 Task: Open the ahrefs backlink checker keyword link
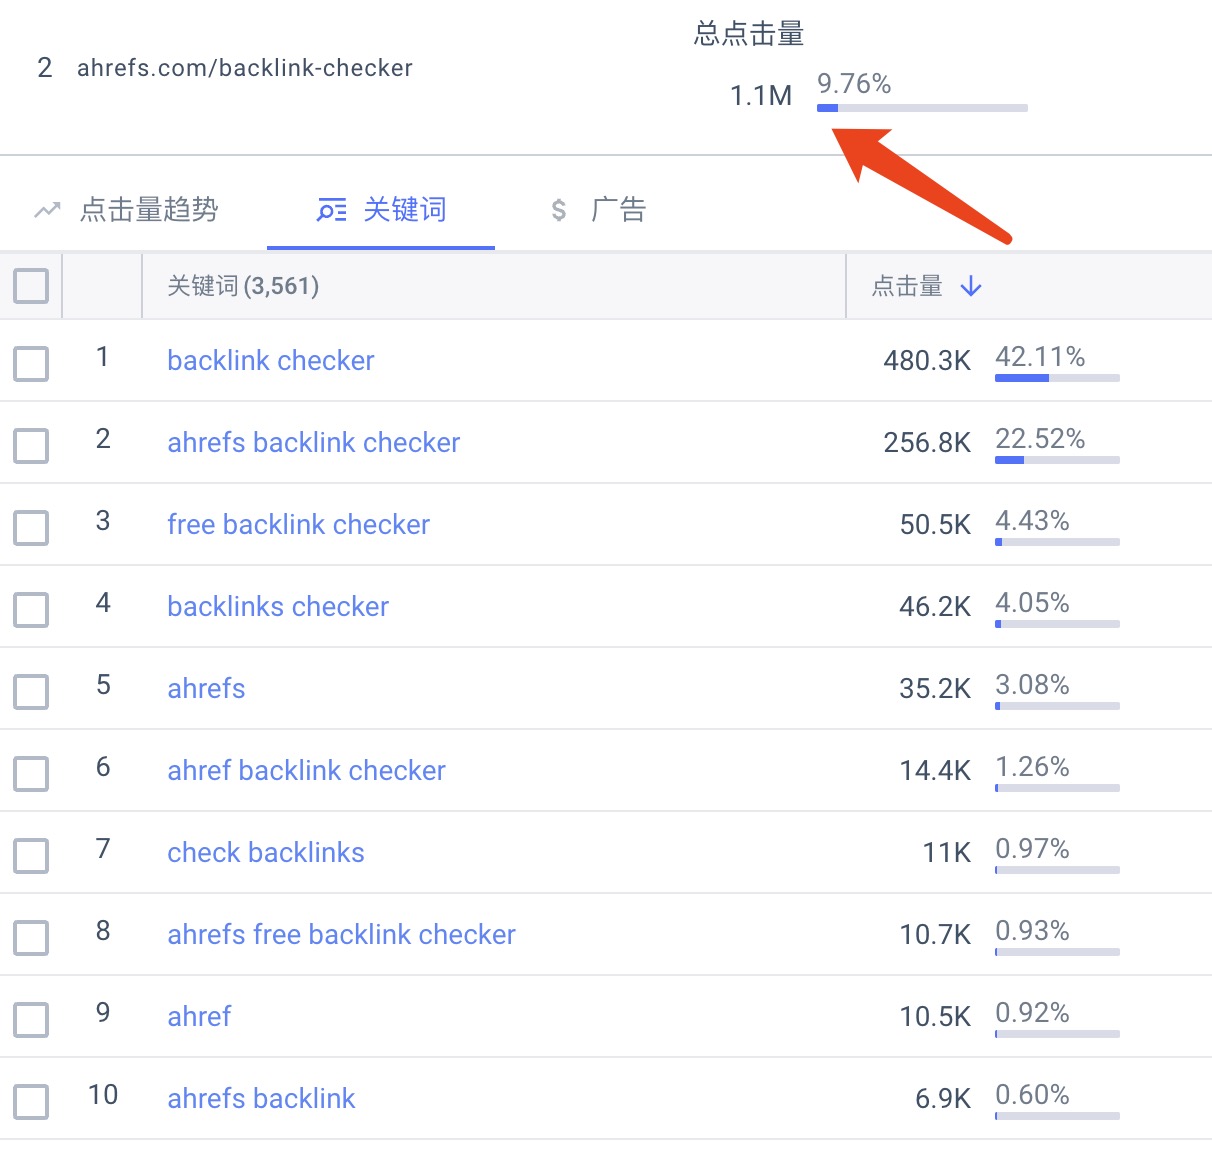click(x=314, y=443)
